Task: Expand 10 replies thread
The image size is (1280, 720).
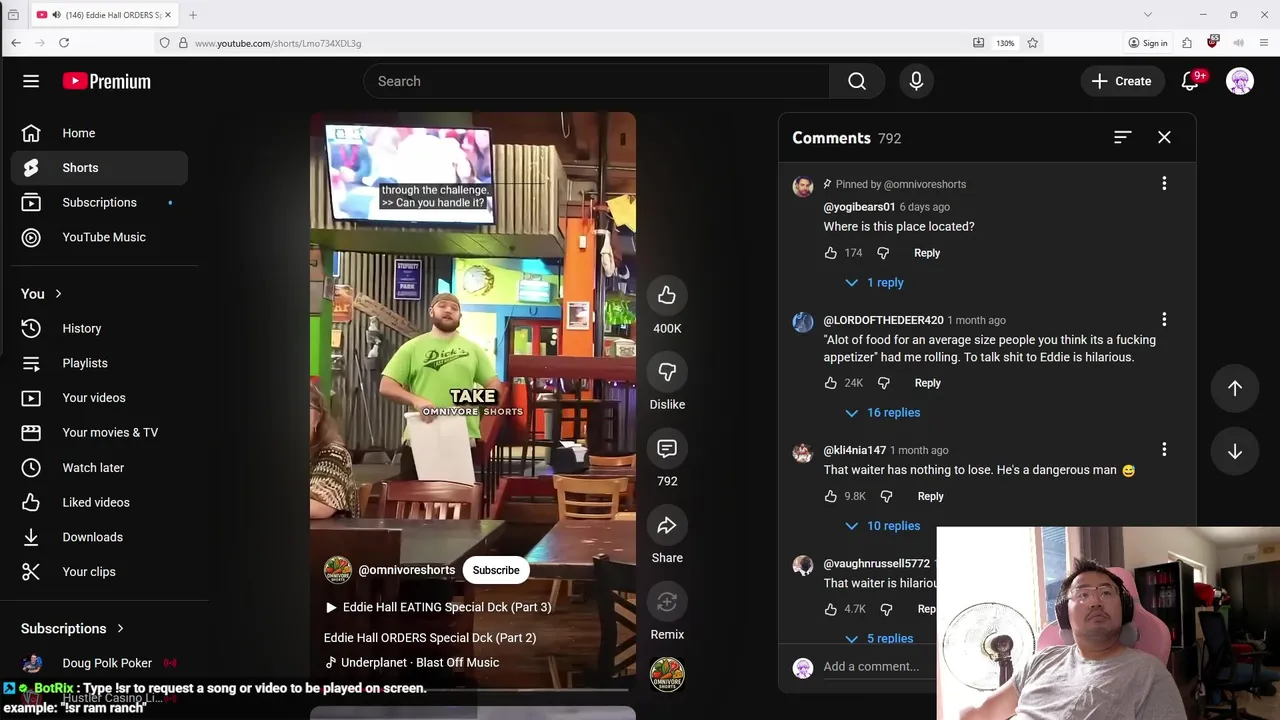Action: 882,526
